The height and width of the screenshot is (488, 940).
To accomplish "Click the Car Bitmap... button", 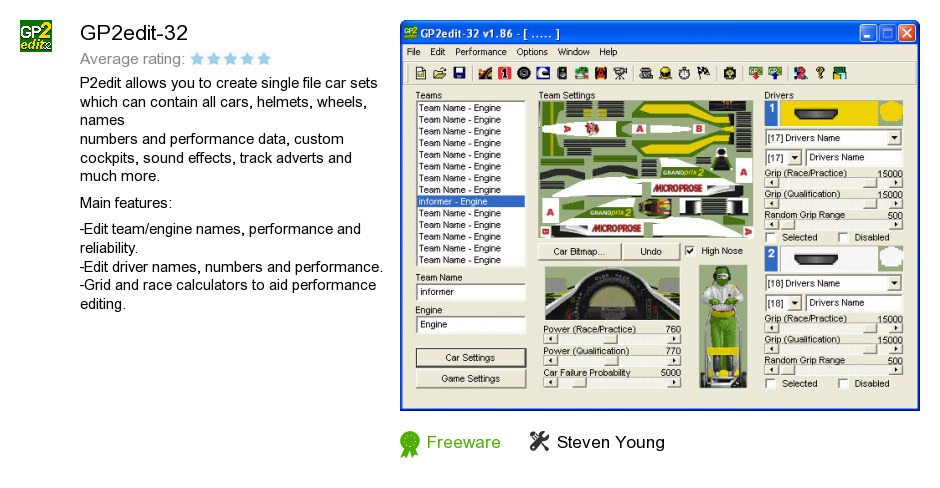I will click(579, 252).
